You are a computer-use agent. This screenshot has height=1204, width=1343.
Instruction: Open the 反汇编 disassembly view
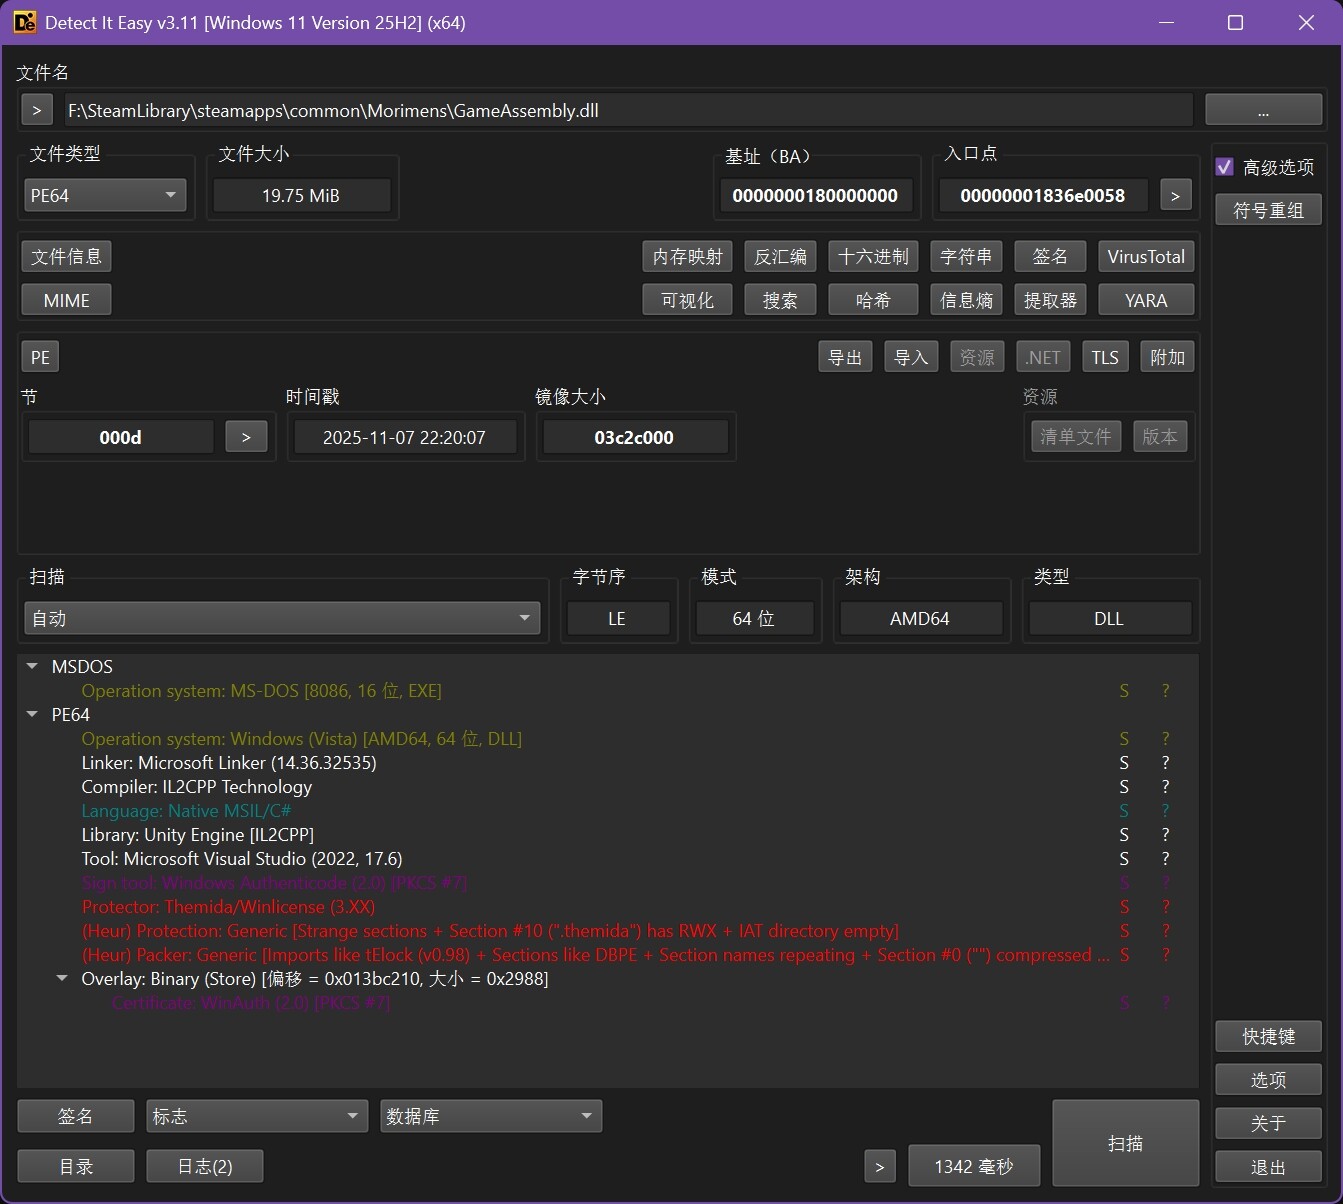[780, 257]
